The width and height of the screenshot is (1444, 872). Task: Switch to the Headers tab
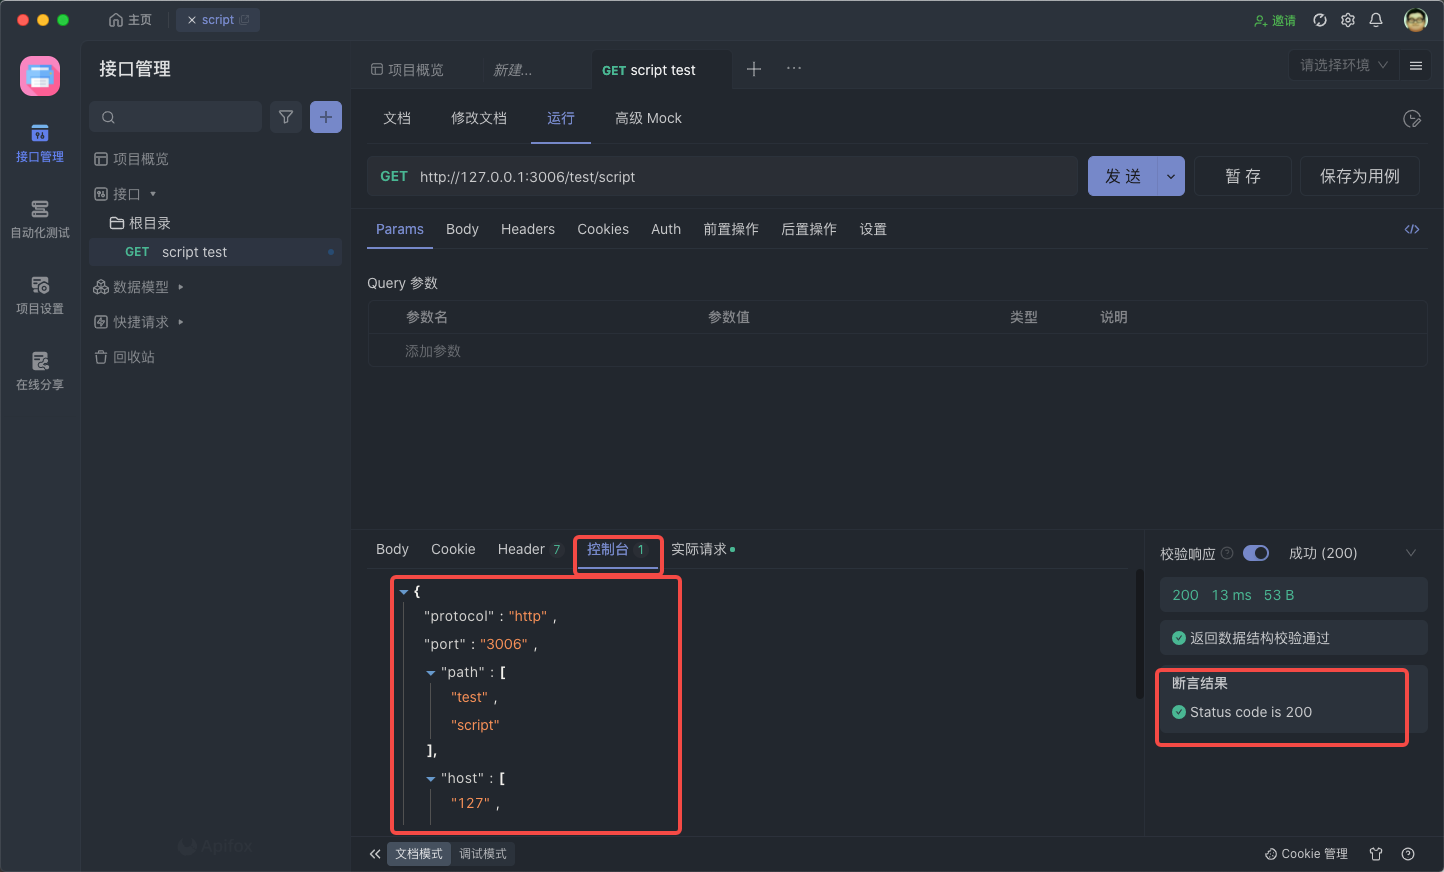tap(528, 228)
